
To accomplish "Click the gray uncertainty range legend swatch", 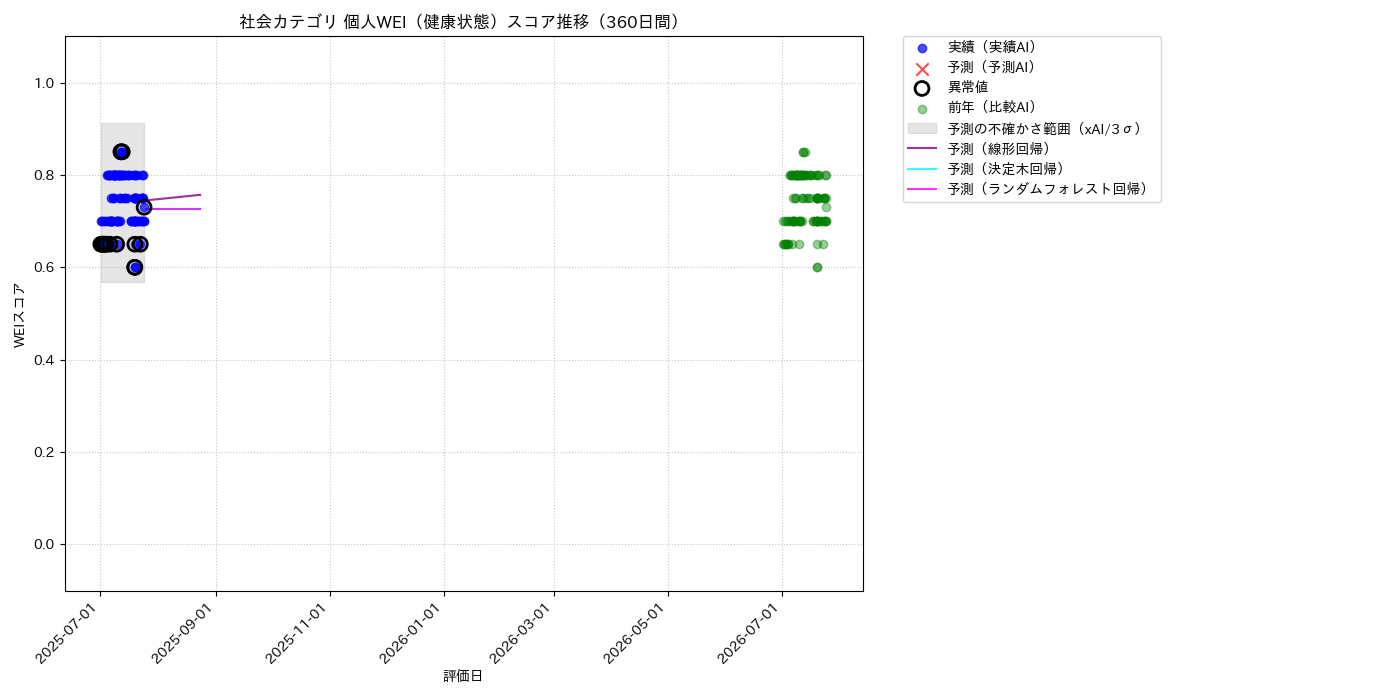I will (922, 129).
